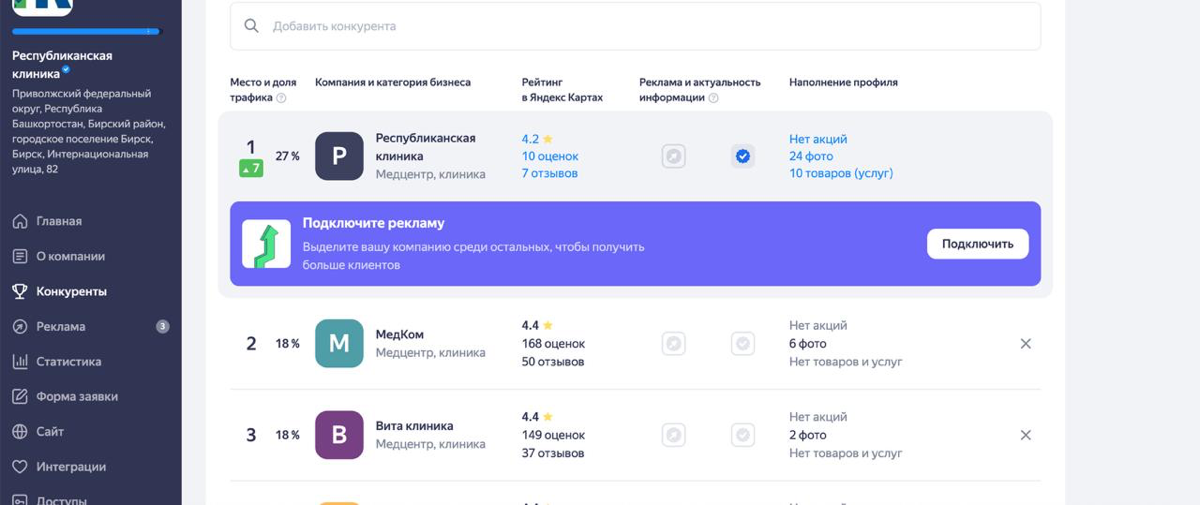This screenshot has height=505, width=1200.
Task: Click Нет акций link for Республиканская клиника
Action: [818, 139]
